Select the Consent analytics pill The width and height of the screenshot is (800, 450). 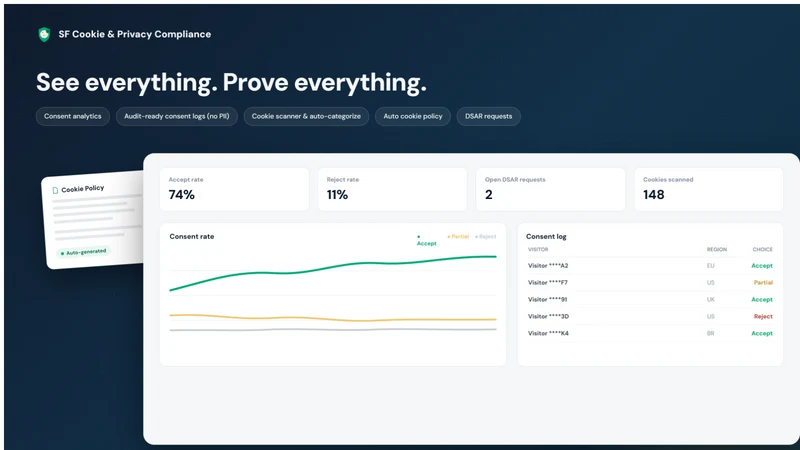tap(72, 116)
